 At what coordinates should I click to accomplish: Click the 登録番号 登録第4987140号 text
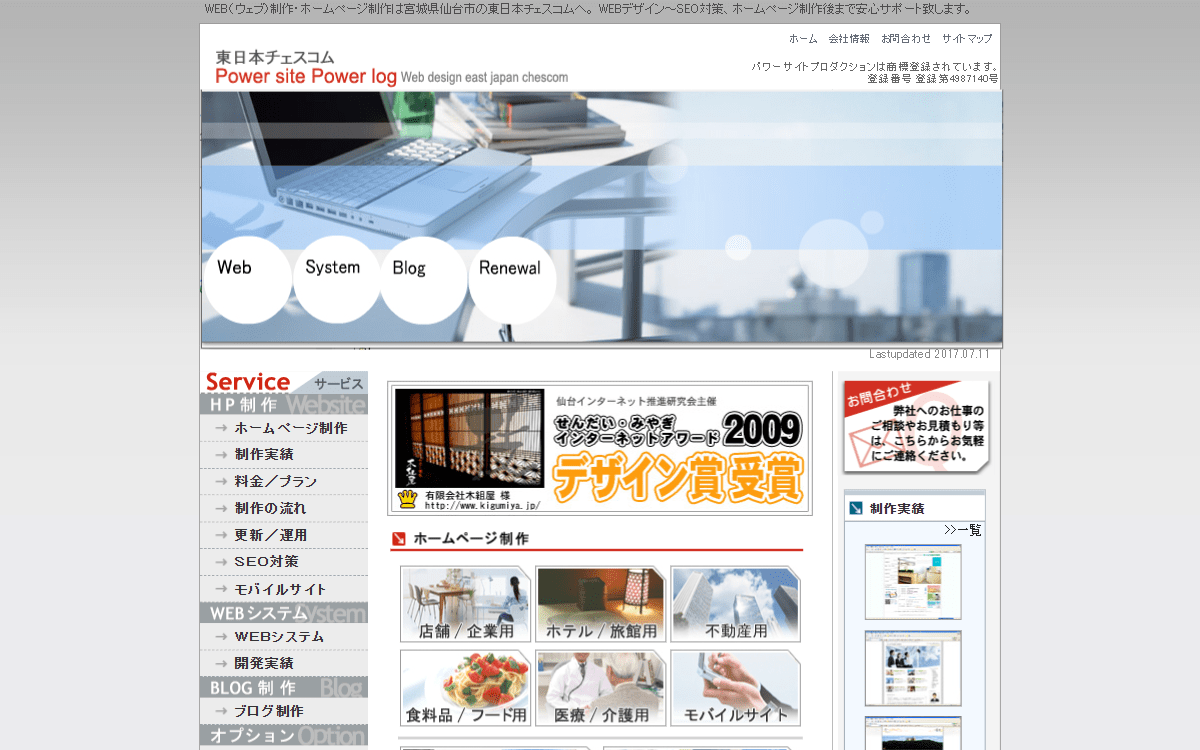(932, 79)
